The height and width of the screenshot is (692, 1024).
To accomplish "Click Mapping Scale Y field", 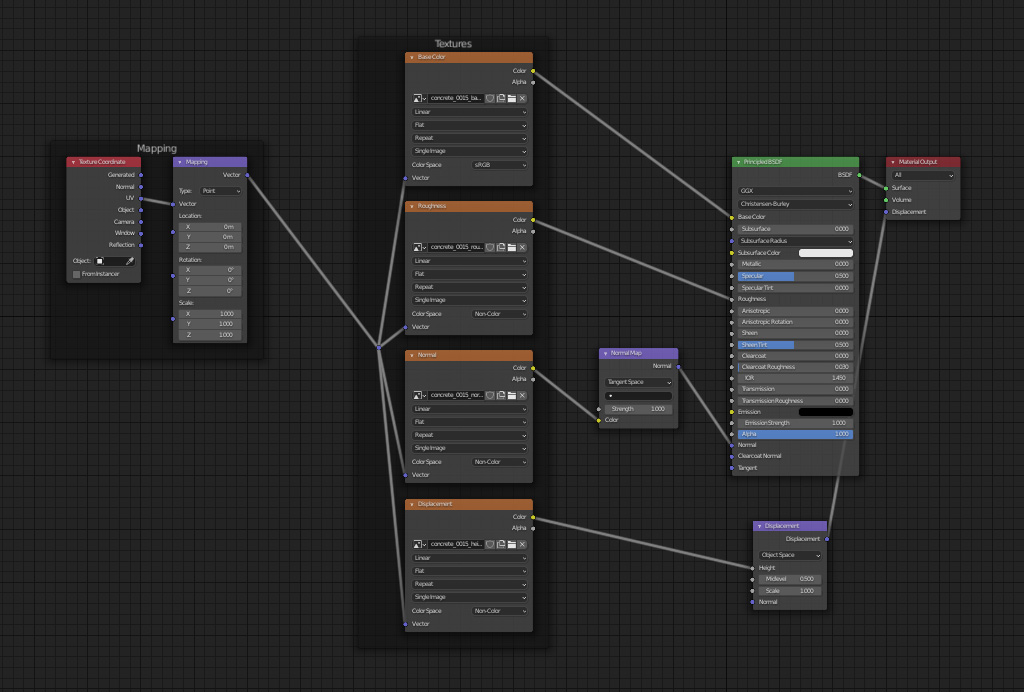I will (x=210, y=324).
